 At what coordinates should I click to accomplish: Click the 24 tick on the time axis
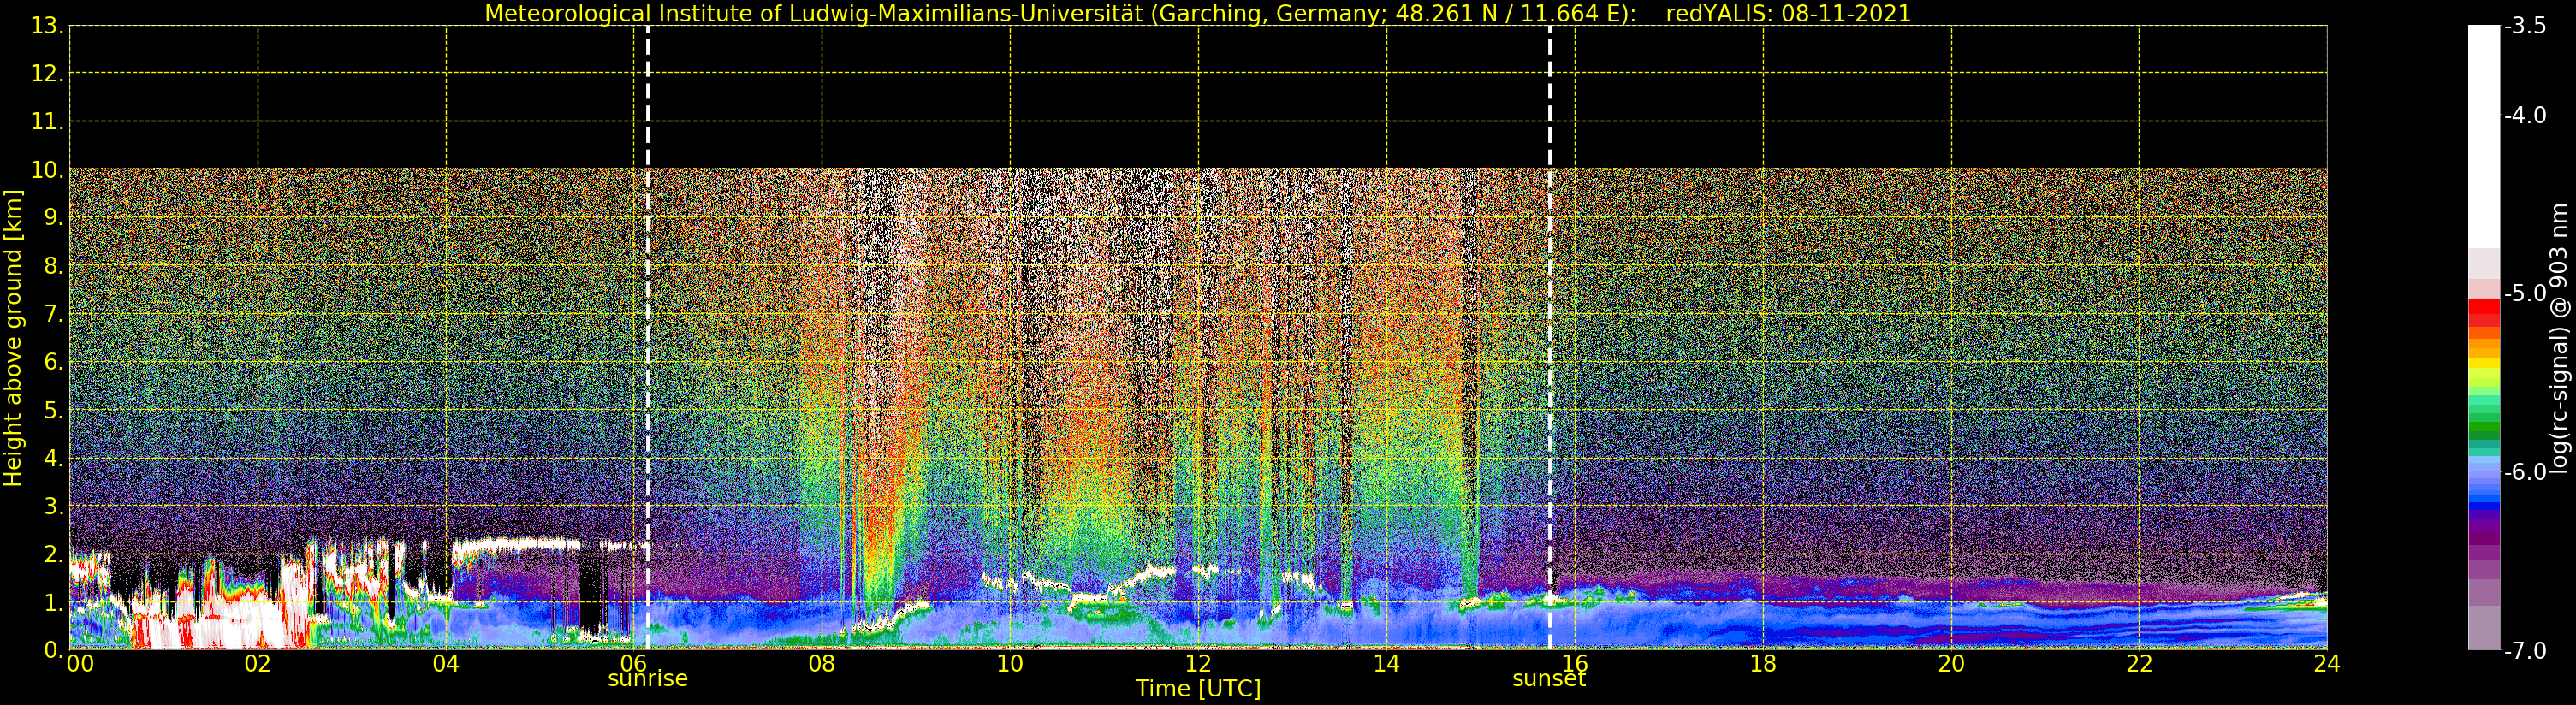coord(2326,664)
